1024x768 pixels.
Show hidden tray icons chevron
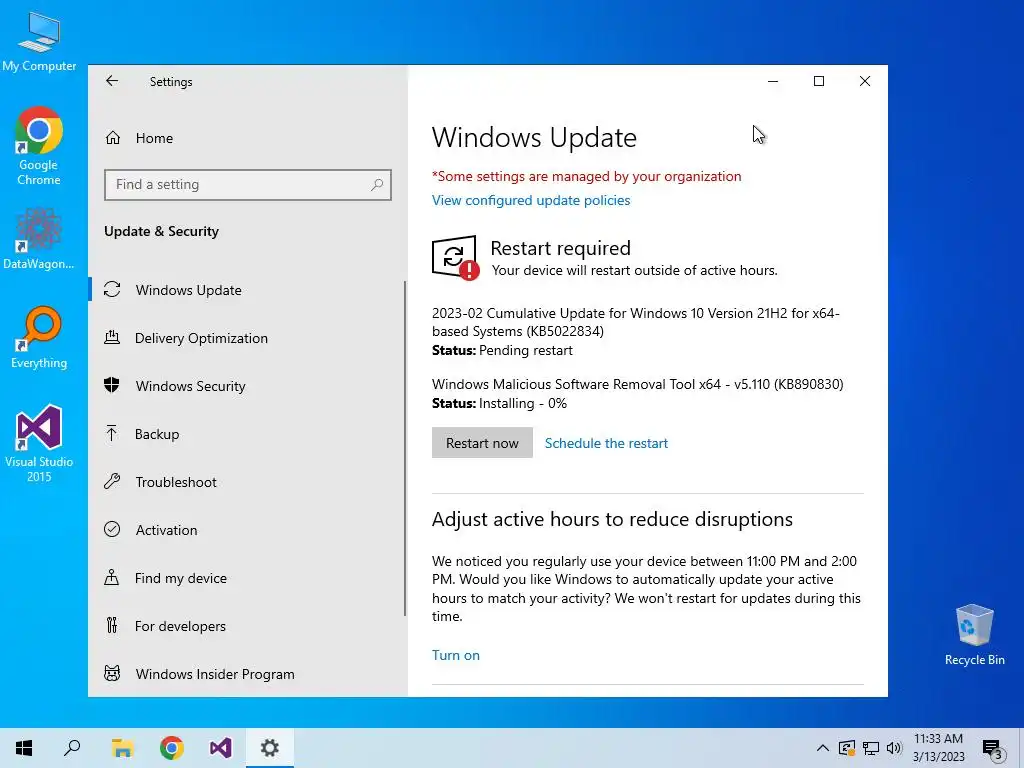tap(823, 748)
